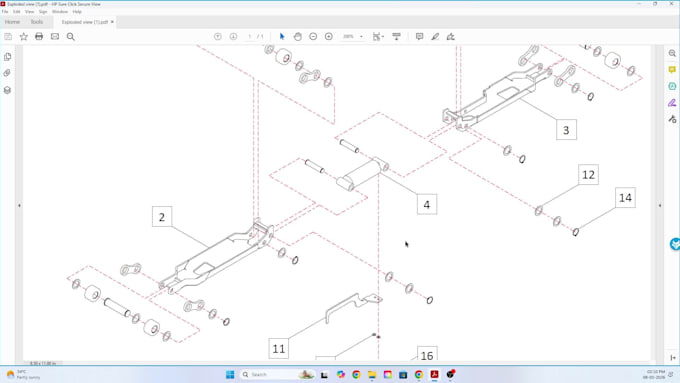Open the Help menu

point(77,12)
